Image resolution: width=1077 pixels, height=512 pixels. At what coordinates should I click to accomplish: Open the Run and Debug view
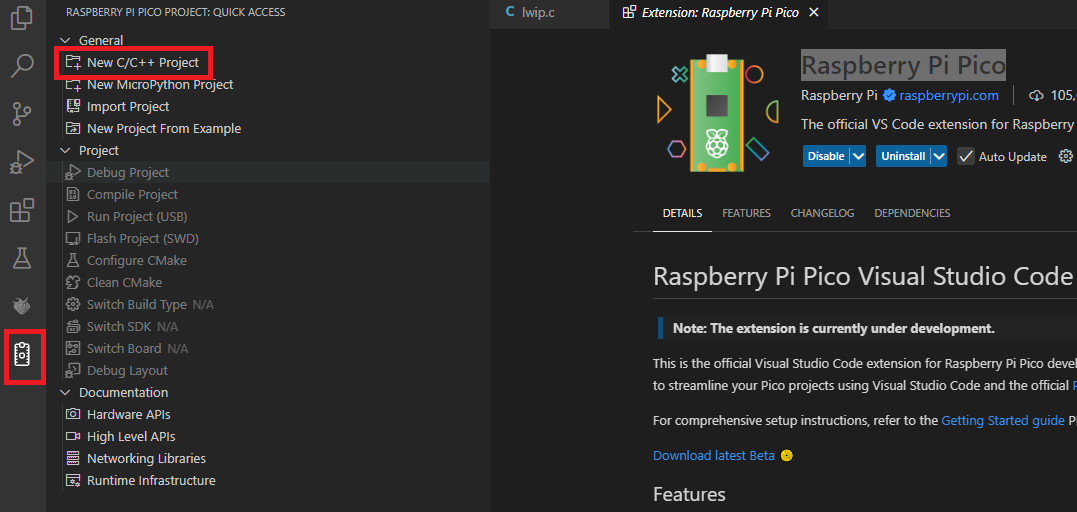pyautogui.click(x=23, y=162)
